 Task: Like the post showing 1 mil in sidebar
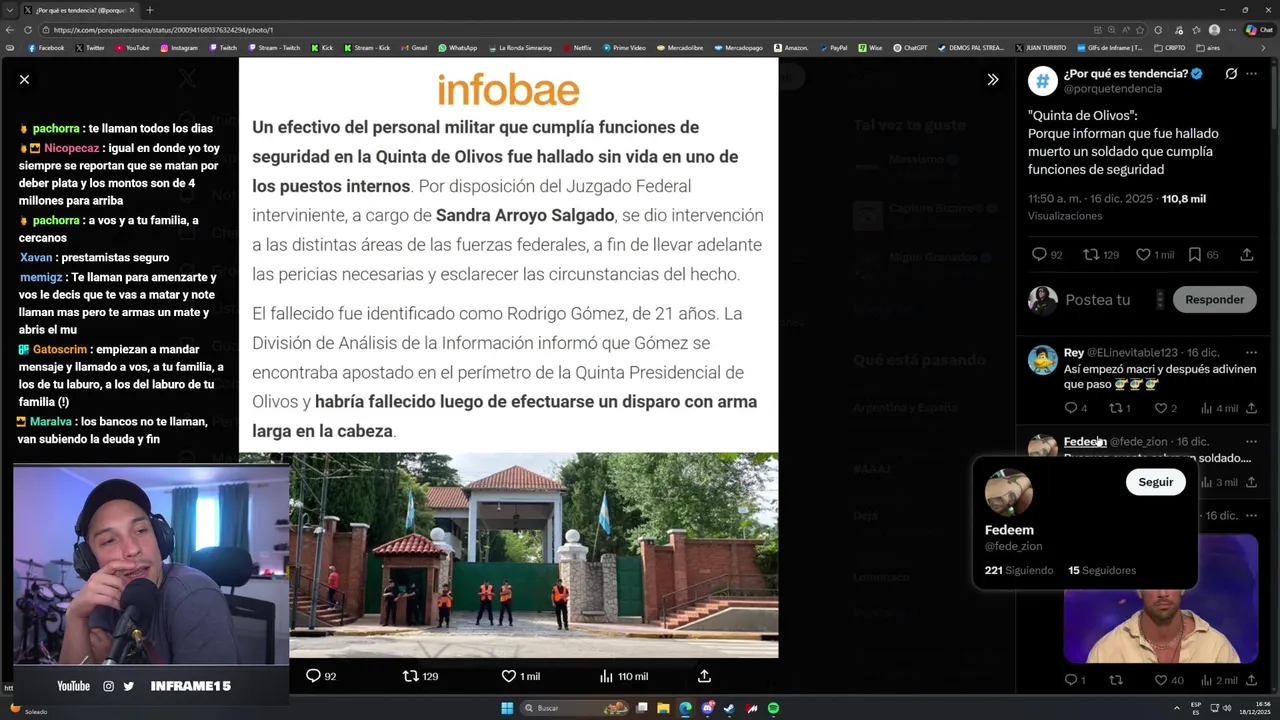(1155, 255)
